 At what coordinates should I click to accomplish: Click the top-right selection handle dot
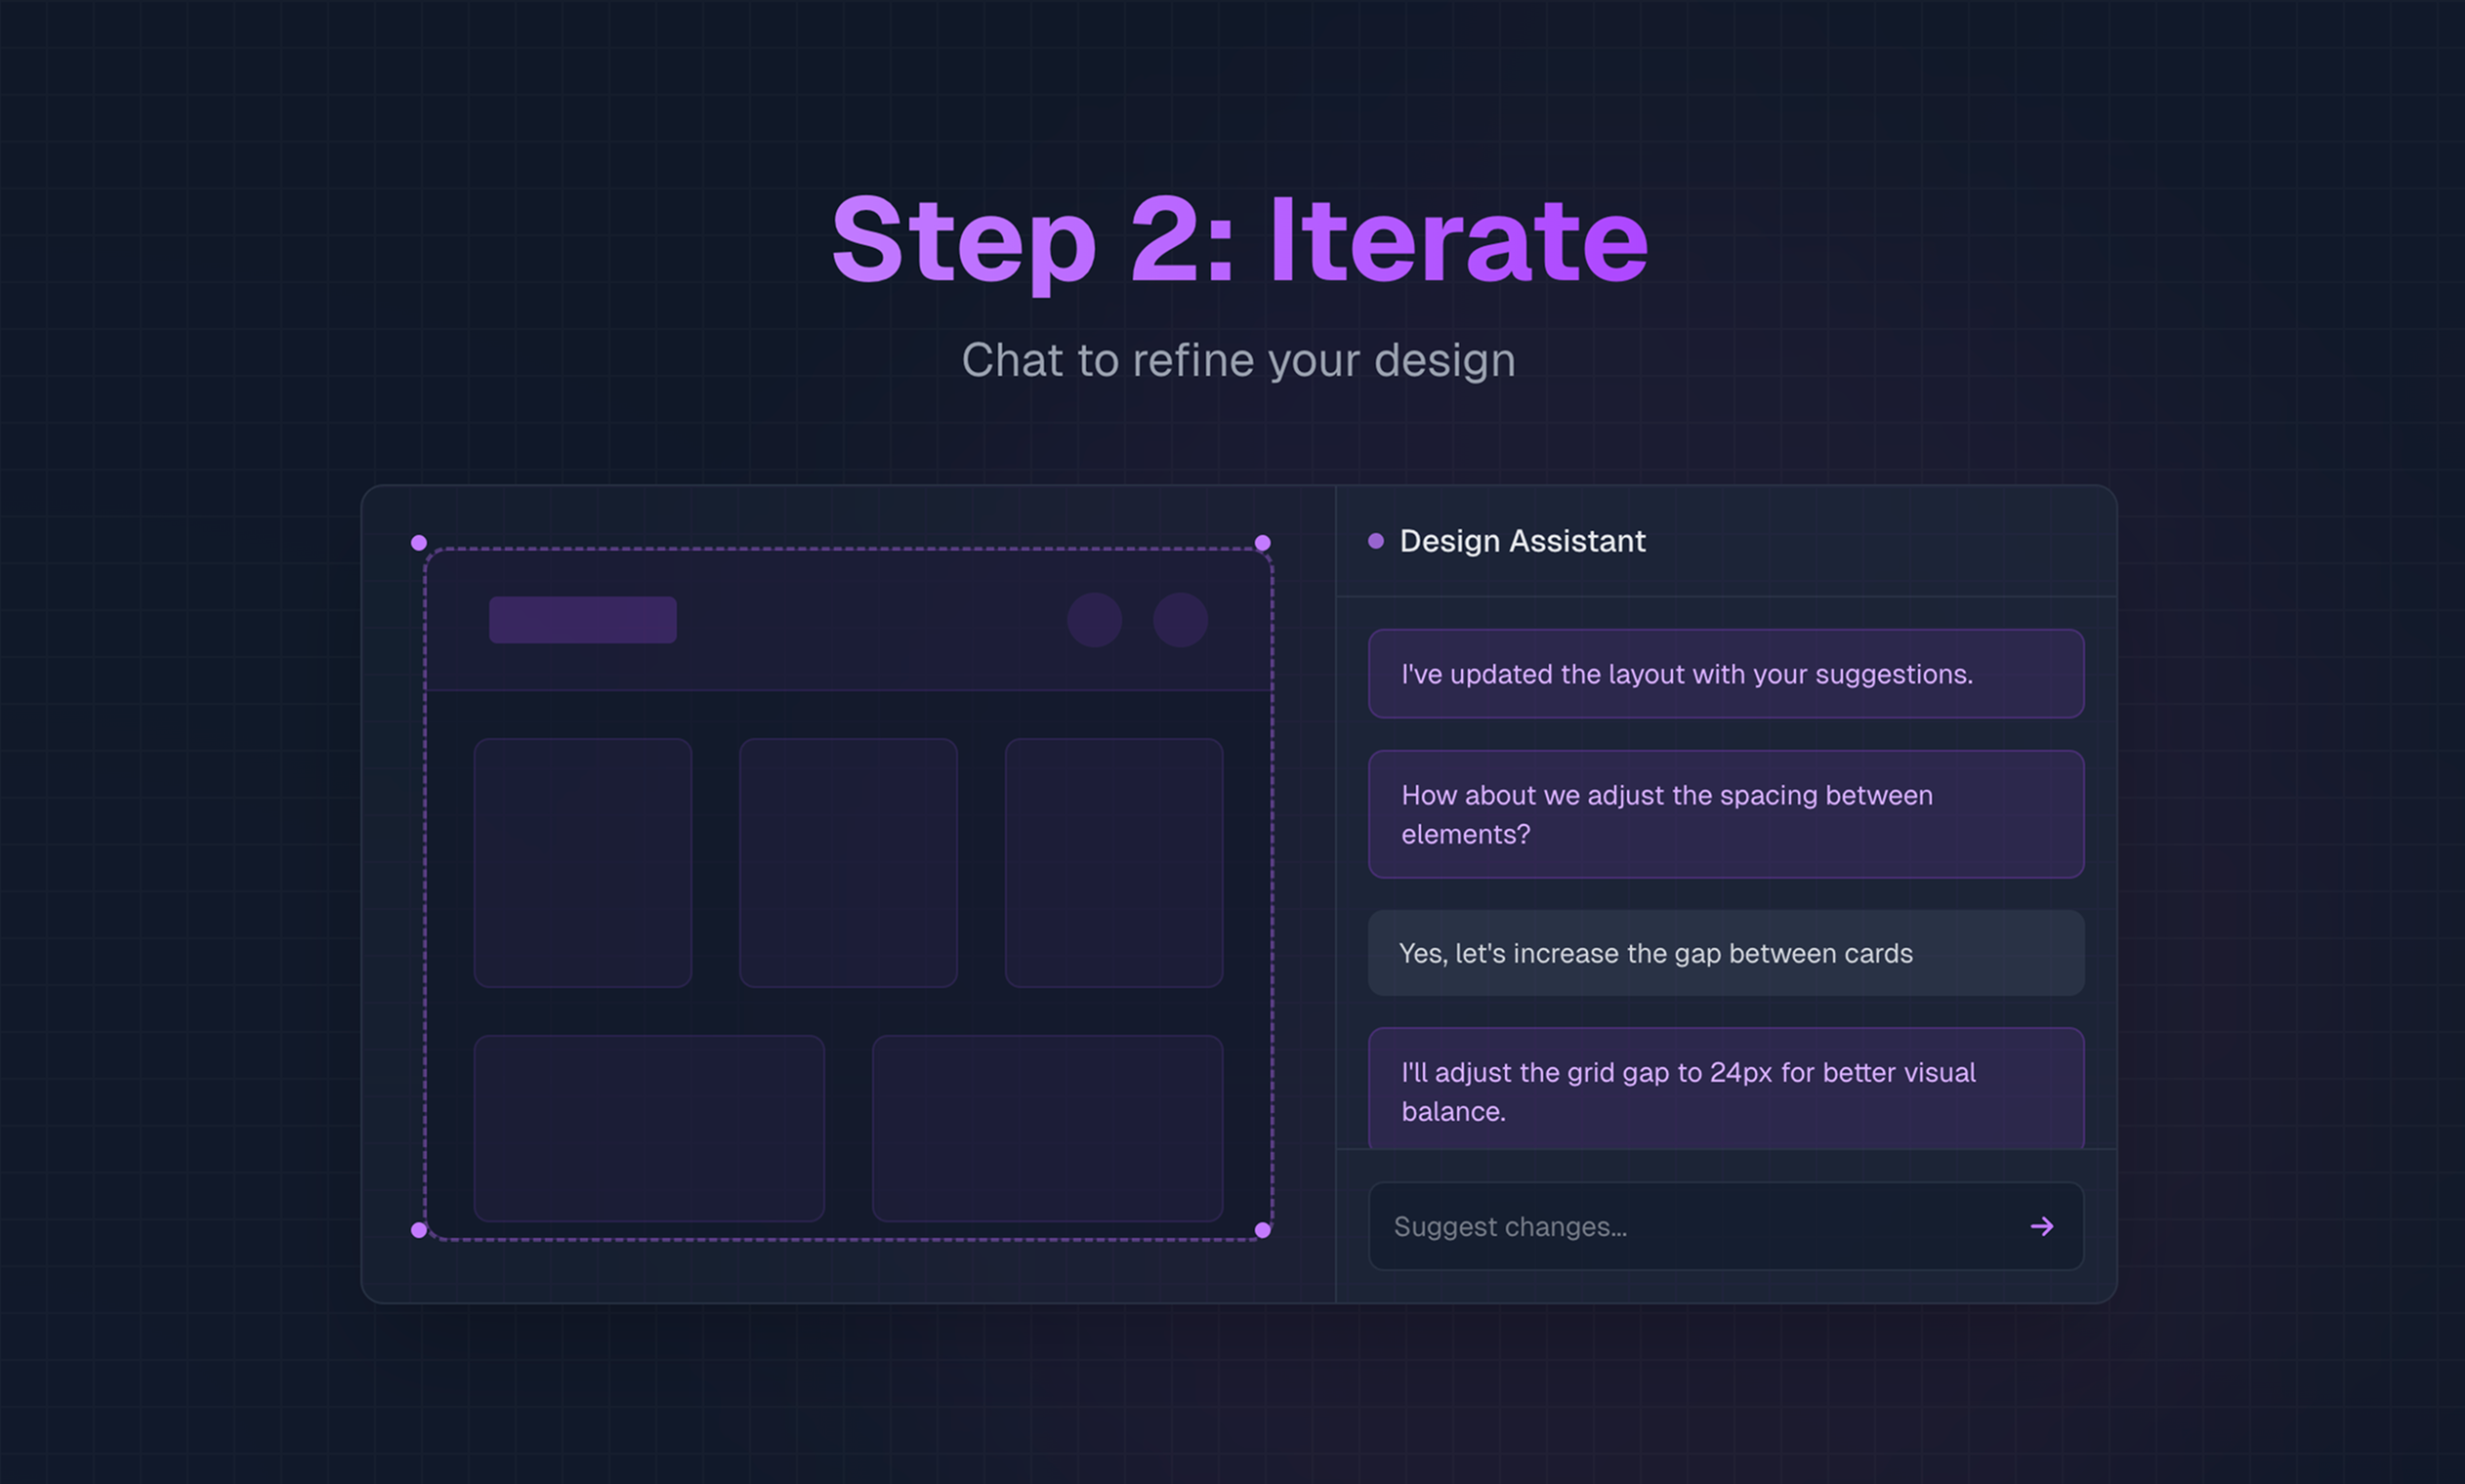(x=1262, y=543)
